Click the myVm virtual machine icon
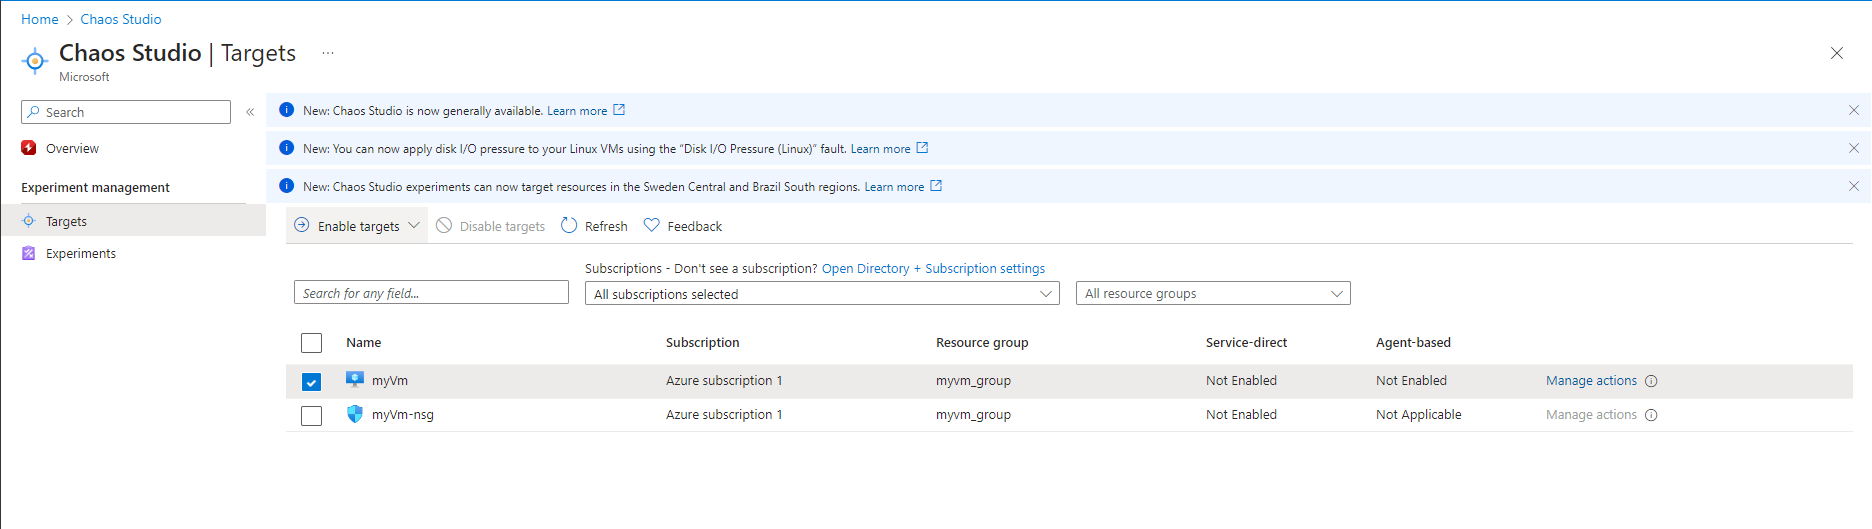 click(355, 380)
